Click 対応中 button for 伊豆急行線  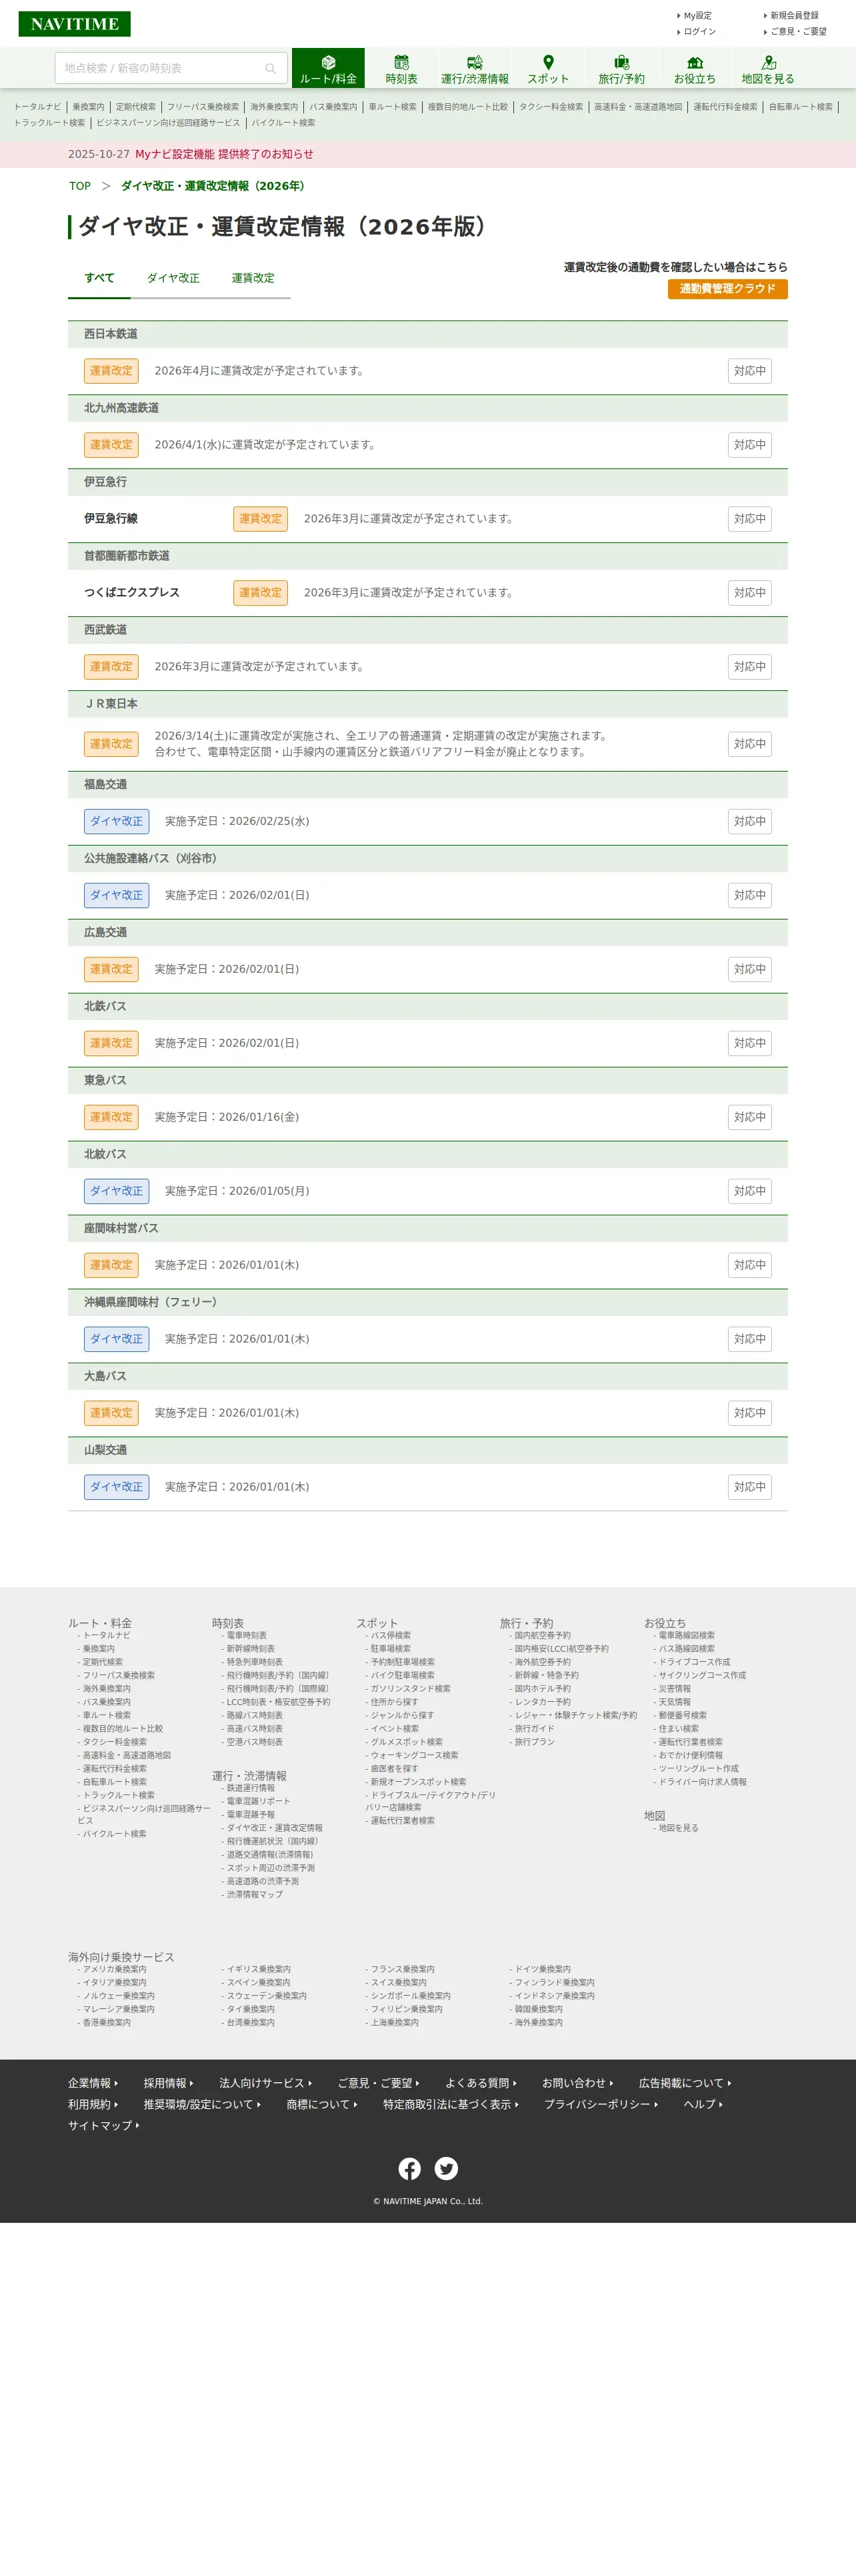pos(749,519)
